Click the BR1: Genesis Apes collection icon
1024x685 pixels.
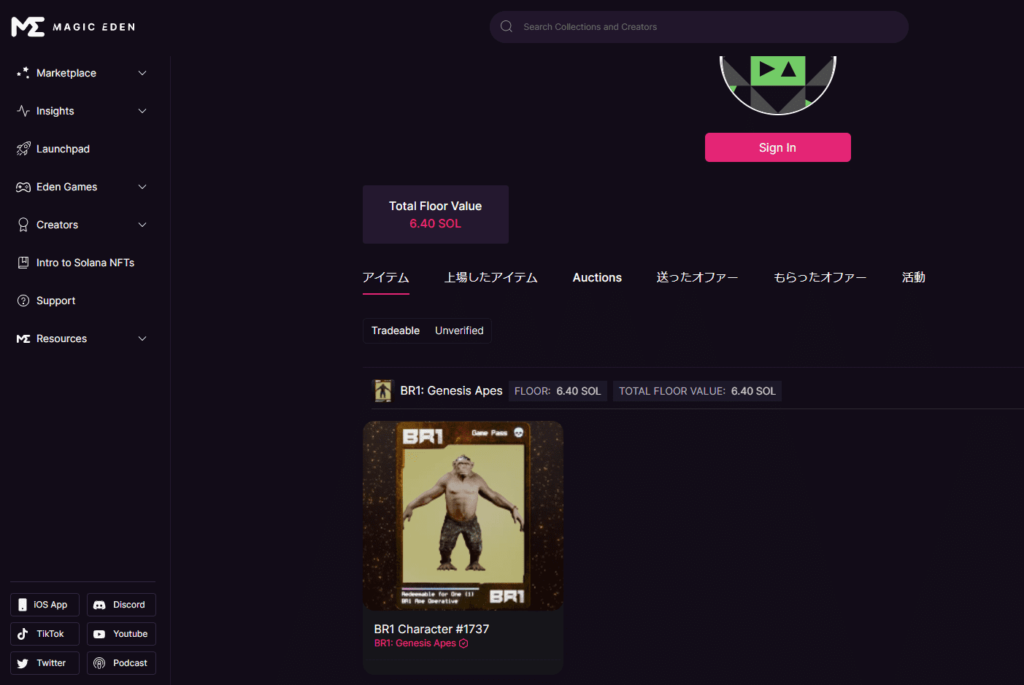click(383, 390)
